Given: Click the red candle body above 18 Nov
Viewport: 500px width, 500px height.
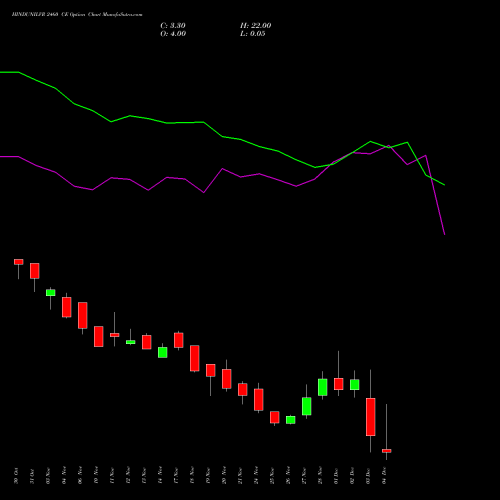Looking at the screenshot, I should click(195, 358).
